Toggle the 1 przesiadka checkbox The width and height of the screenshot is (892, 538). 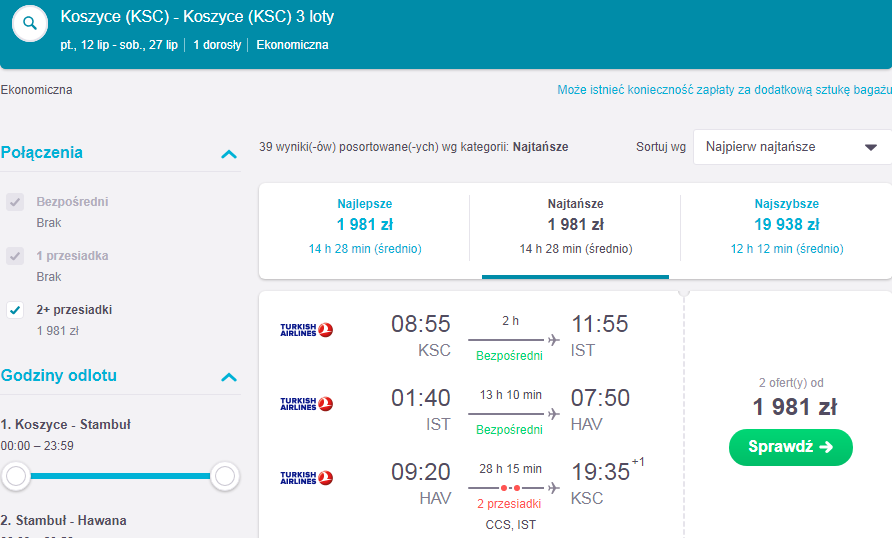tap(15, 256)
